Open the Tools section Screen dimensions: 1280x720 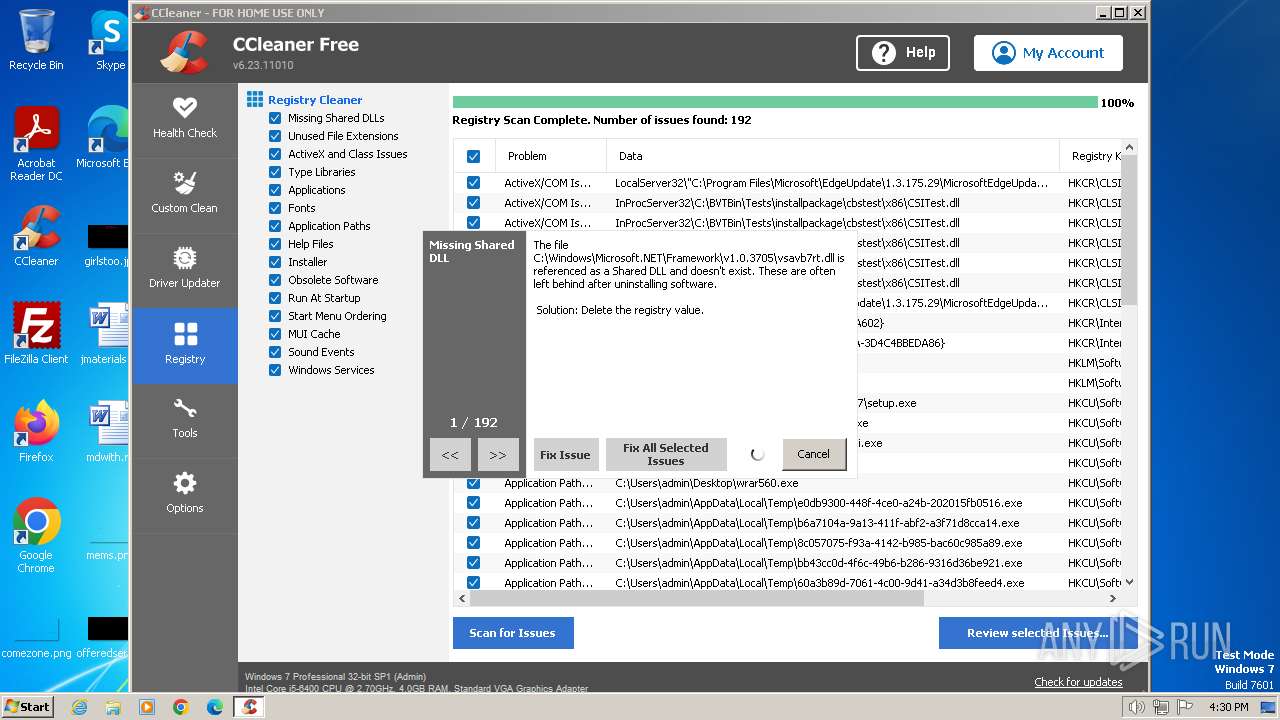tap(185, 420)
